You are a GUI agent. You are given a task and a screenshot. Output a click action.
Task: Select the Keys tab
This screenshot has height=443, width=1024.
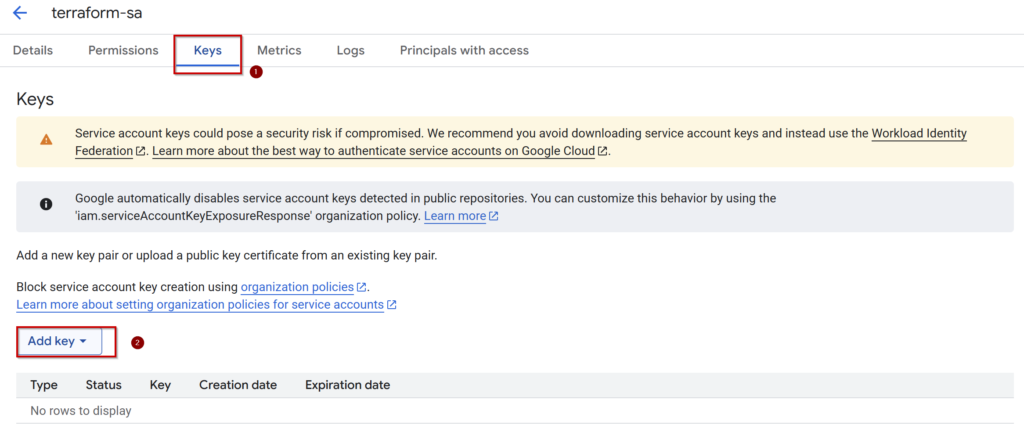pos(208,50)
